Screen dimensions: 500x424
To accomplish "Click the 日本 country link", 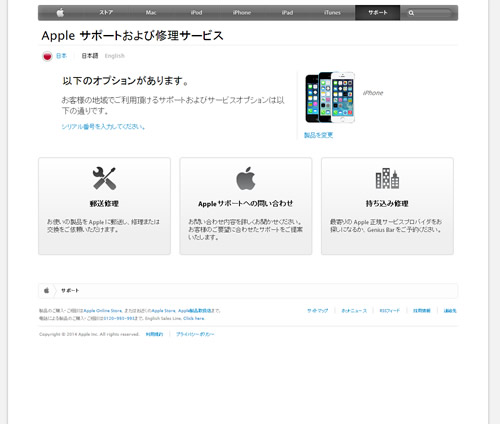I will click(x=61, y=56).
